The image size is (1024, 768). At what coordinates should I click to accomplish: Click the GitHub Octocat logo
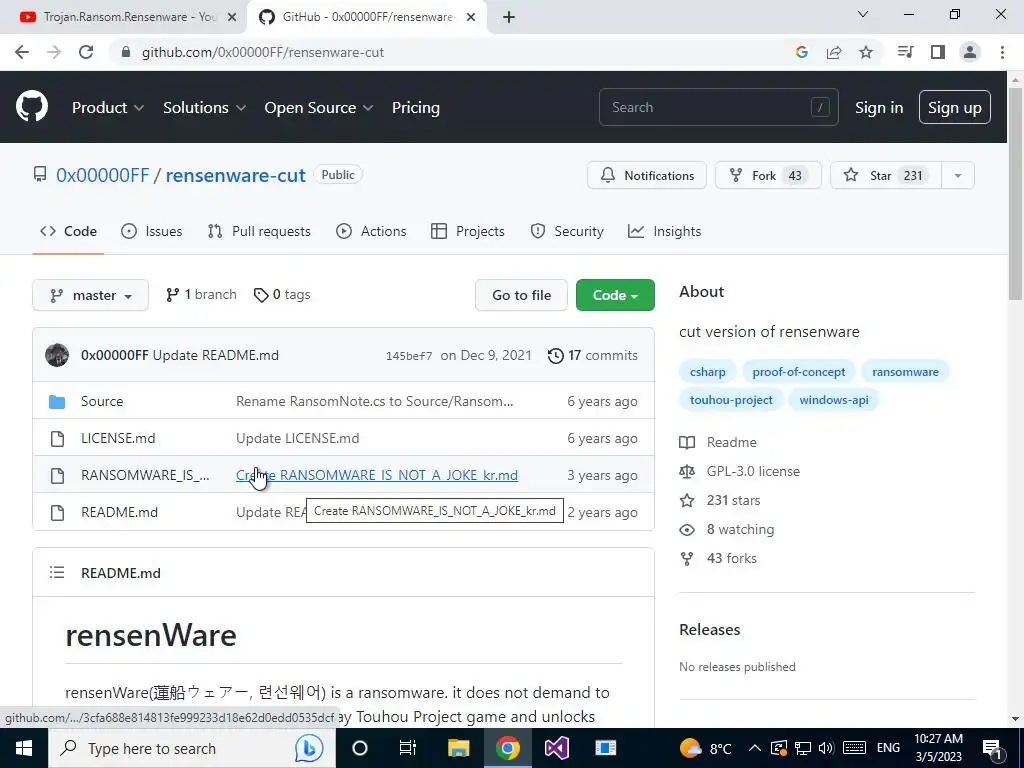32,106
